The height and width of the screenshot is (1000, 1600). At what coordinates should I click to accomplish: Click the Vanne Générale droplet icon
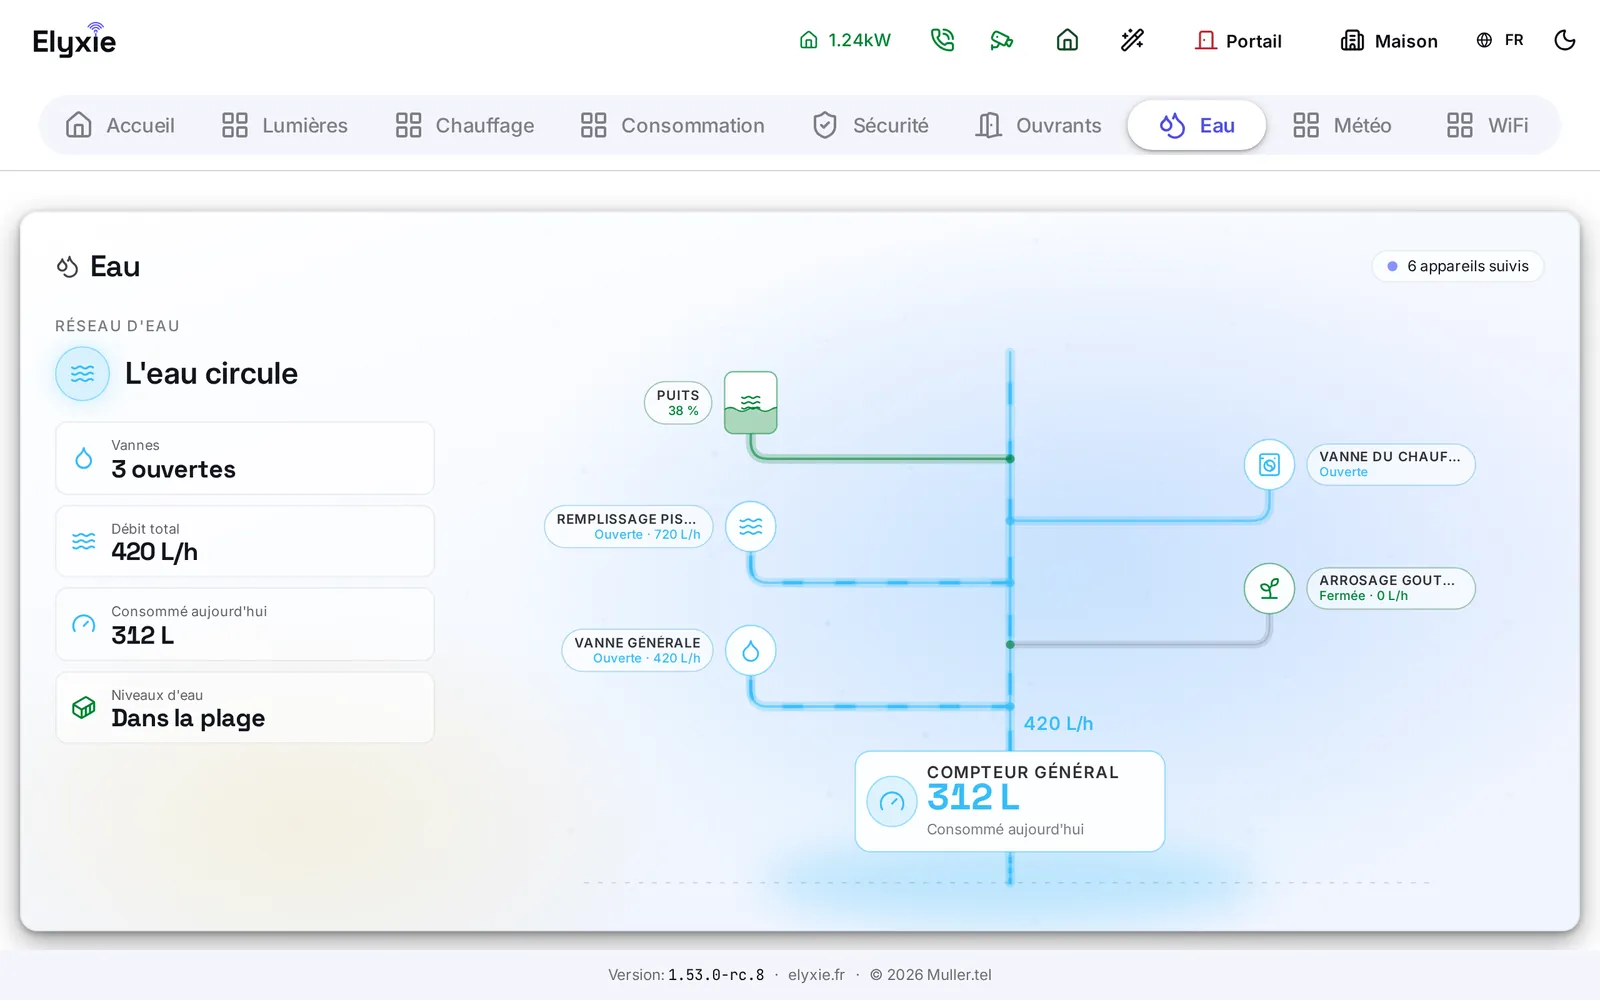tap(751, 651)
